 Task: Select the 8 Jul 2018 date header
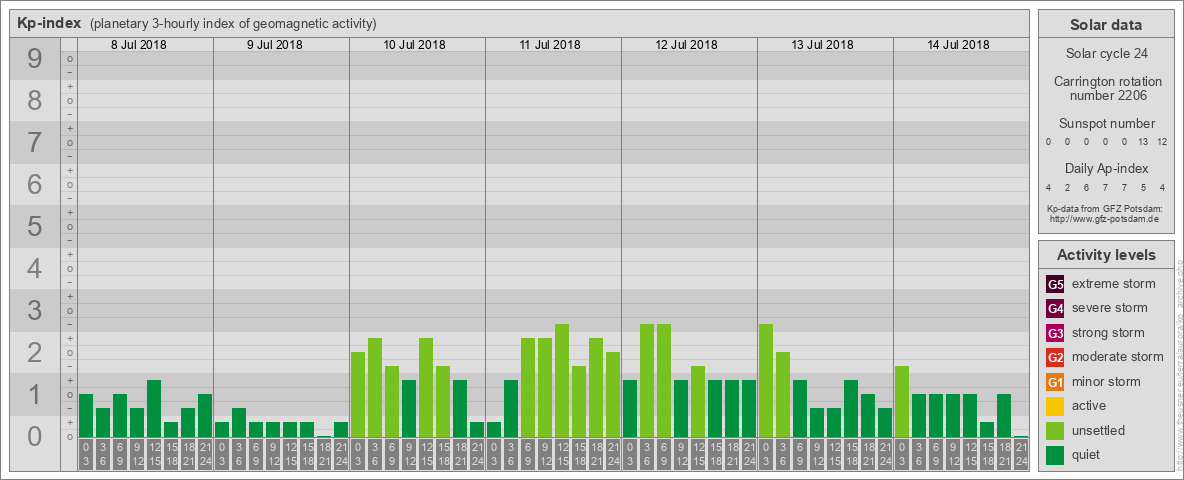pyautogui.click(x=139, y=45)
